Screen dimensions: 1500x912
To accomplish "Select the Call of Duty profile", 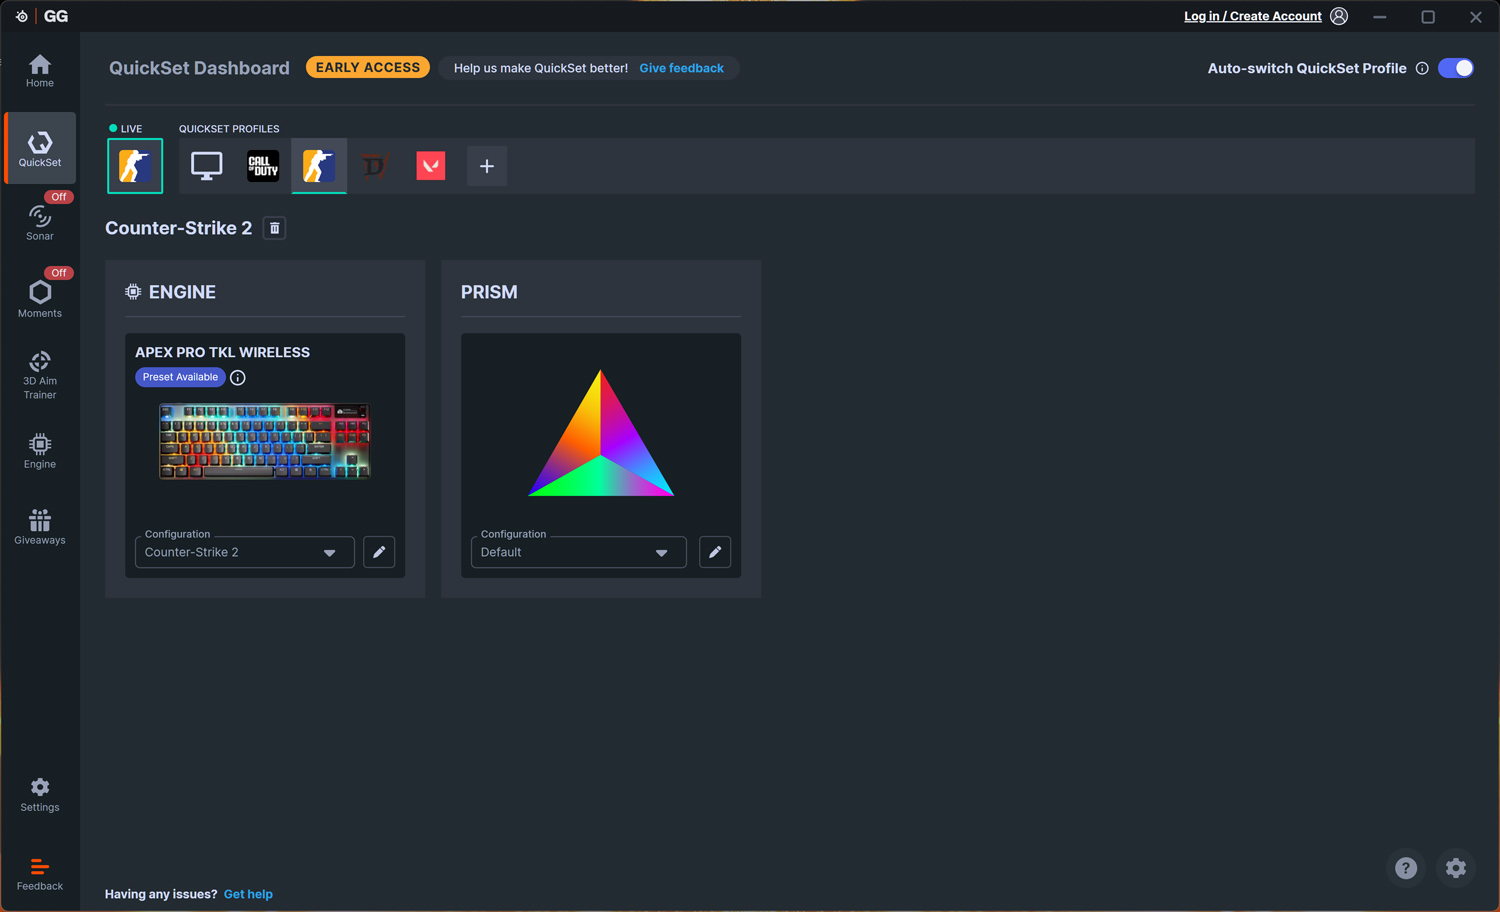I will click(263, 166).
